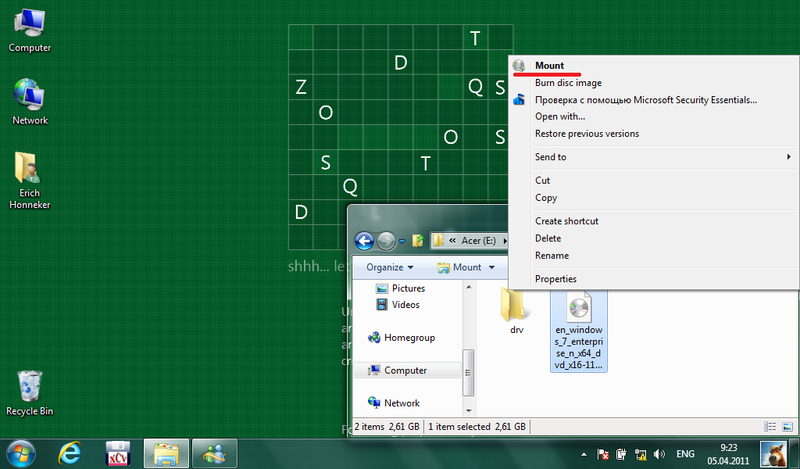Open the xCv floppy-disk taskbar app
Viewport: 800px width, 469px height.
(x=118, y=453)
